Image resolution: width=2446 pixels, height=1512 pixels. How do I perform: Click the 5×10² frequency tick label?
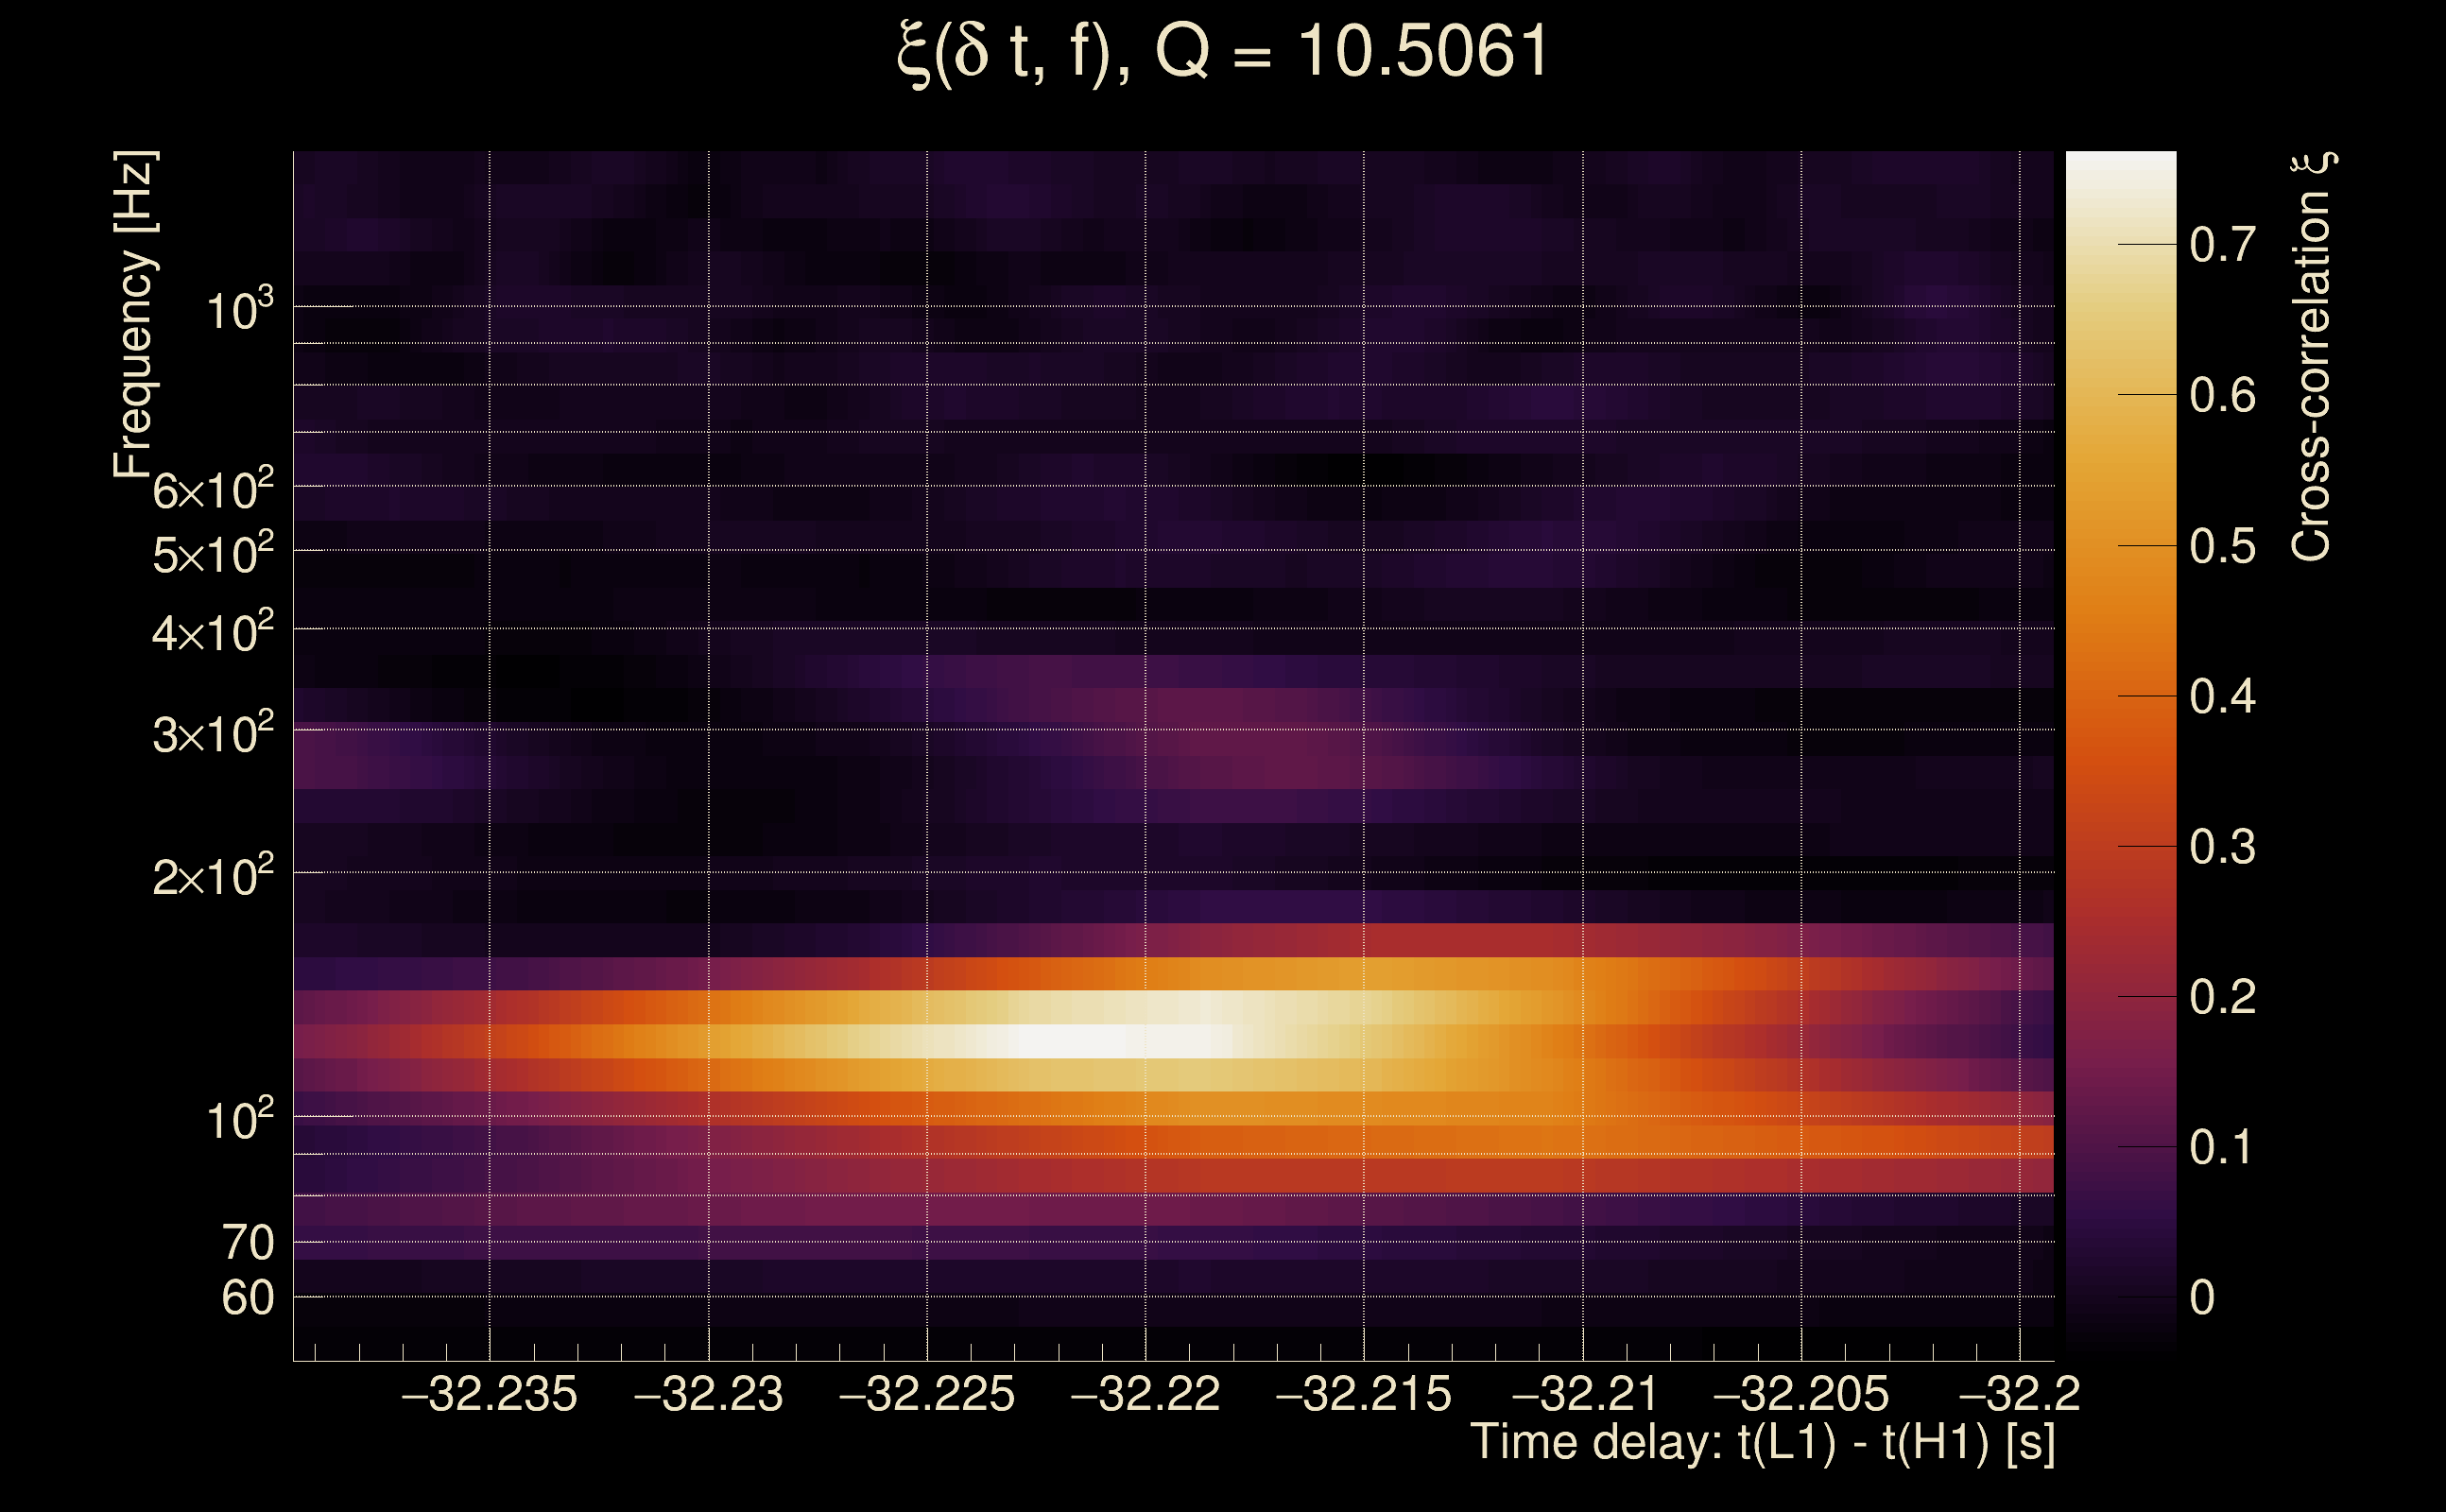[x=212, y=554]
